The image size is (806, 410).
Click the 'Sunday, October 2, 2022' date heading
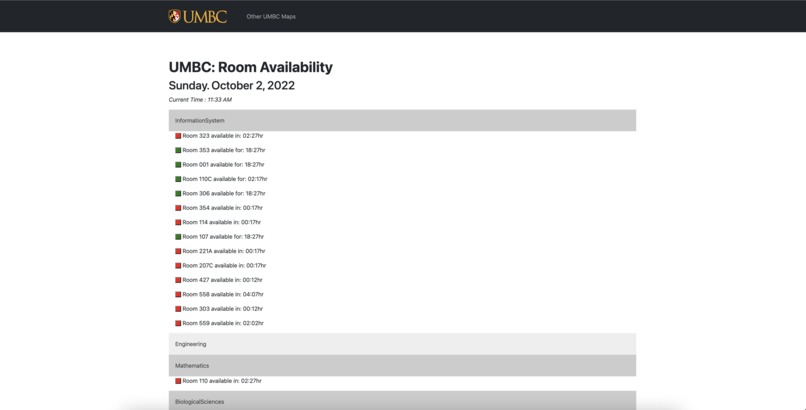coord(232,86)
